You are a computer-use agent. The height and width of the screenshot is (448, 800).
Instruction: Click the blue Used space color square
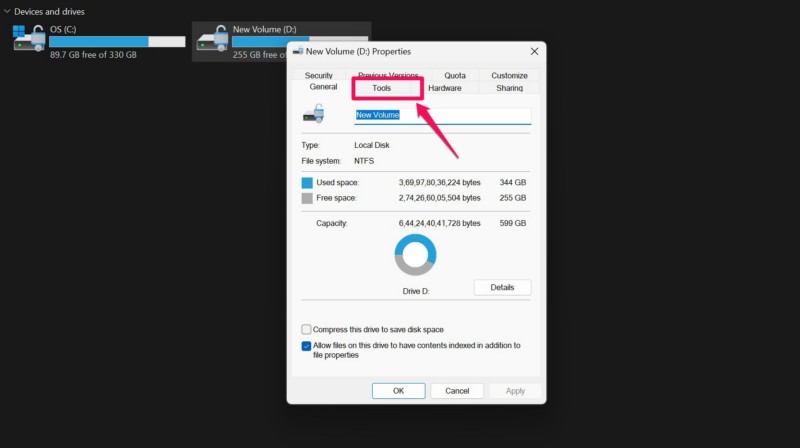click(x=307, y=183)
